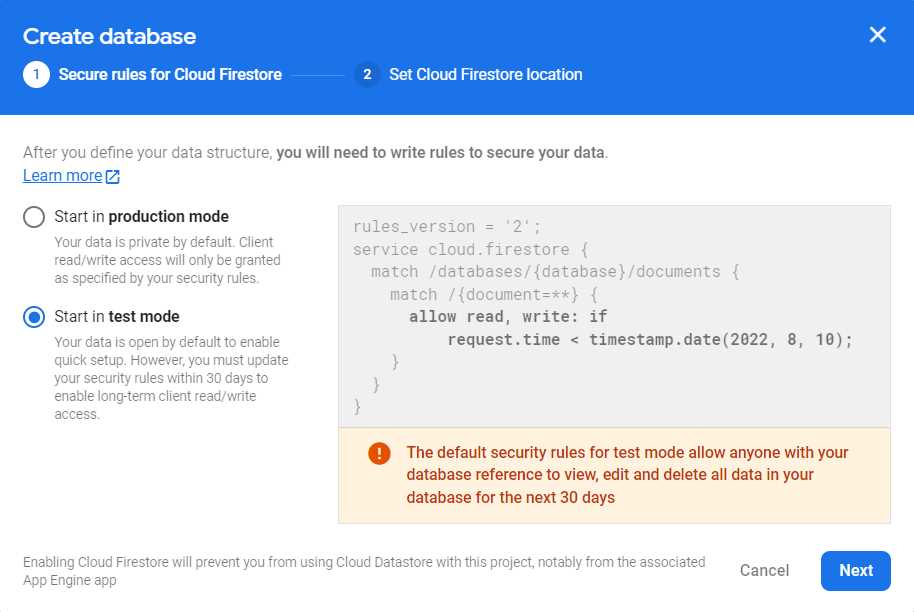Click the step 2 numbered circle
This screenshot has height=612, width=914.
click(366, 74)
